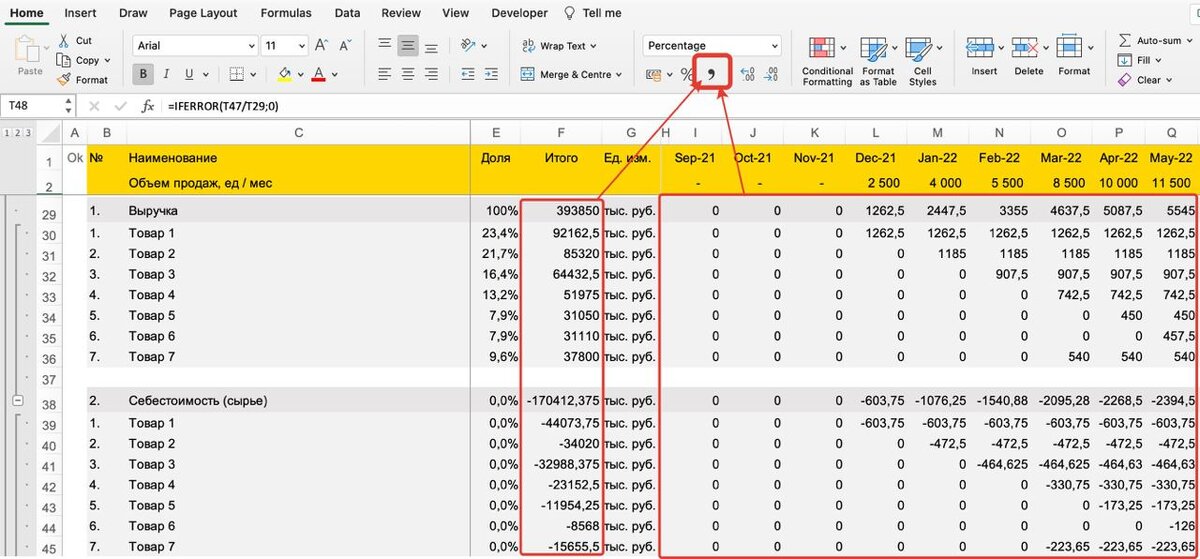Screen dimensions: 1200x559
Task: Toggle Bold formatting
Action: click(x=143, y=74)
